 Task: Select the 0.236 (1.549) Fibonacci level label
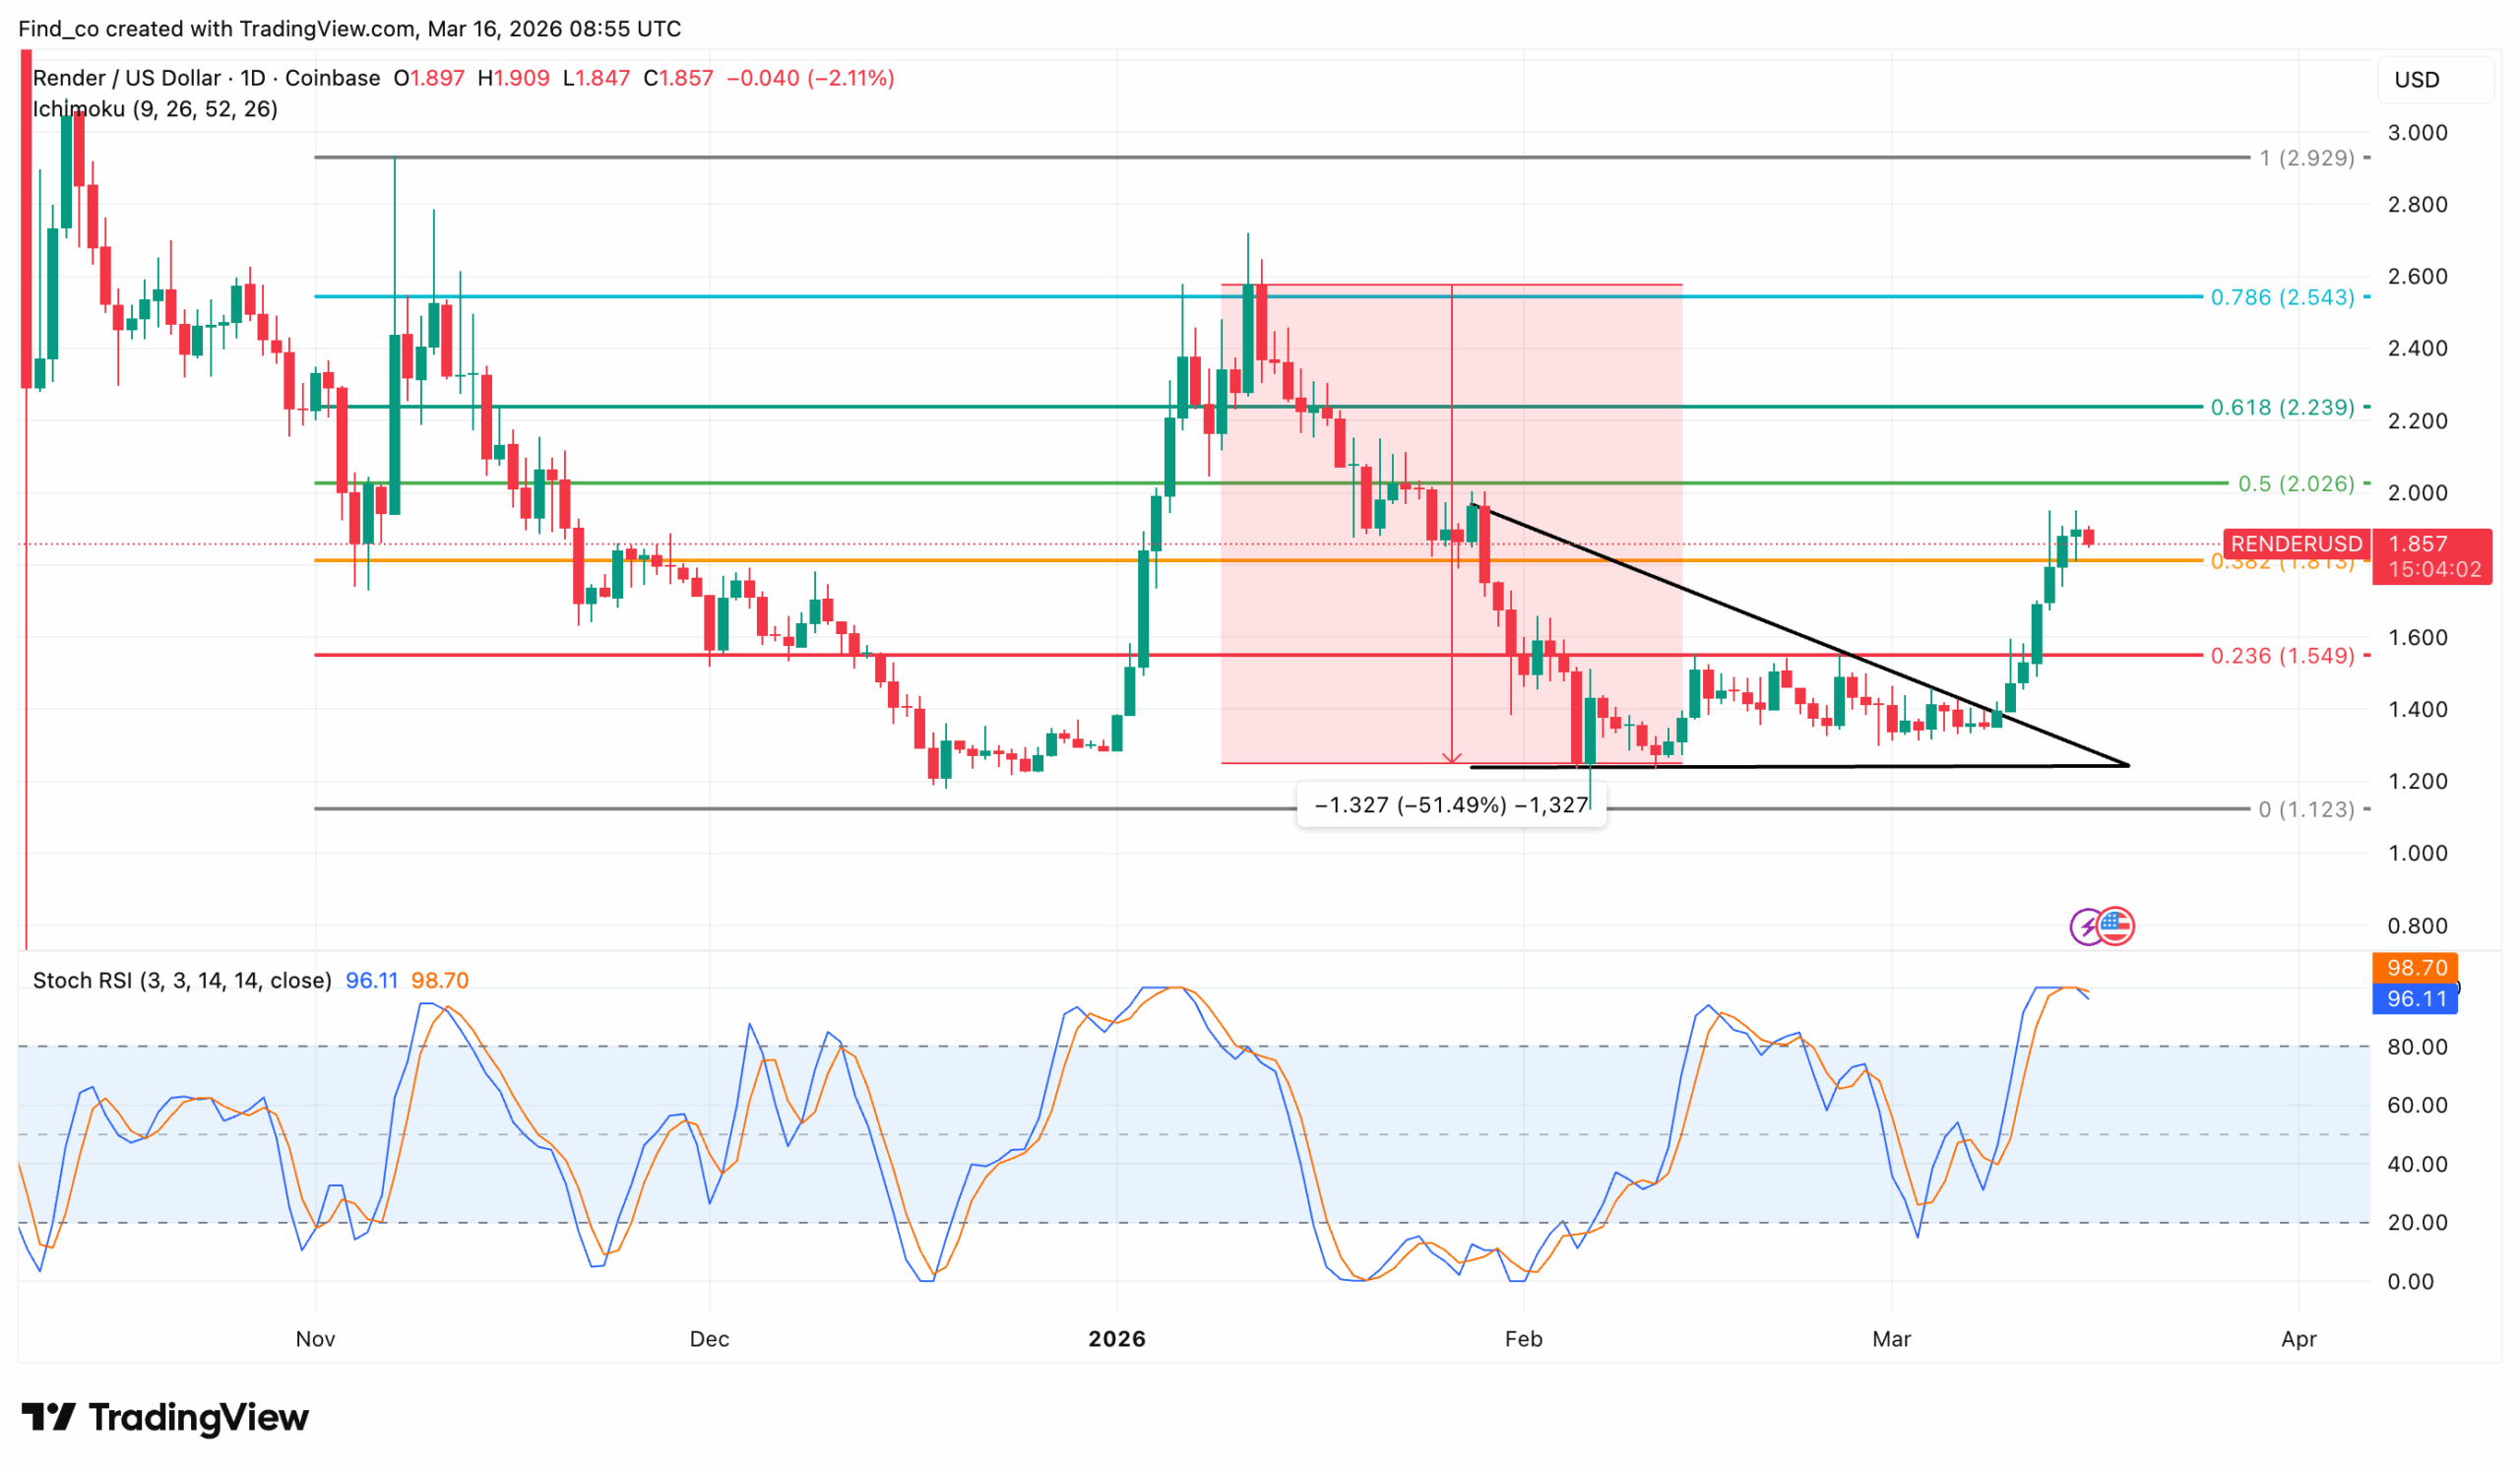[2283, 656]
